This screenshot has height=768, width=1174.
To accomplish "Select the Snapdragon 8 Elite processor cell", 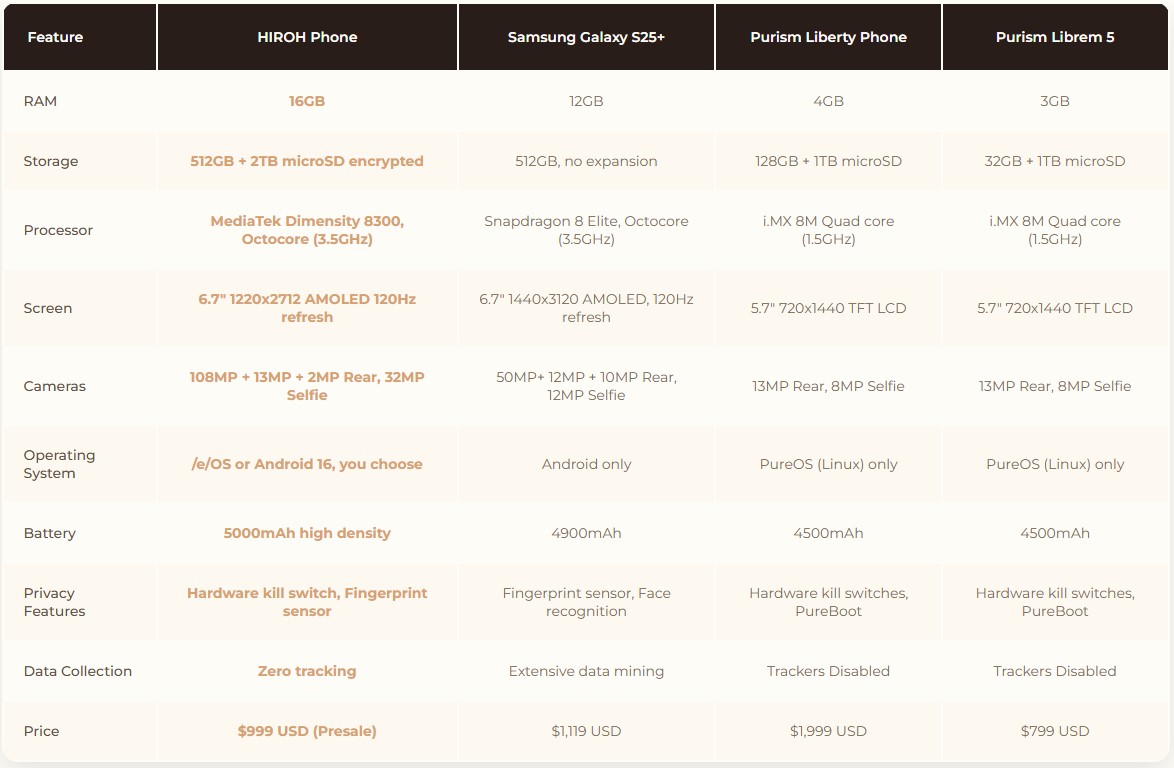I will point(586,230).
